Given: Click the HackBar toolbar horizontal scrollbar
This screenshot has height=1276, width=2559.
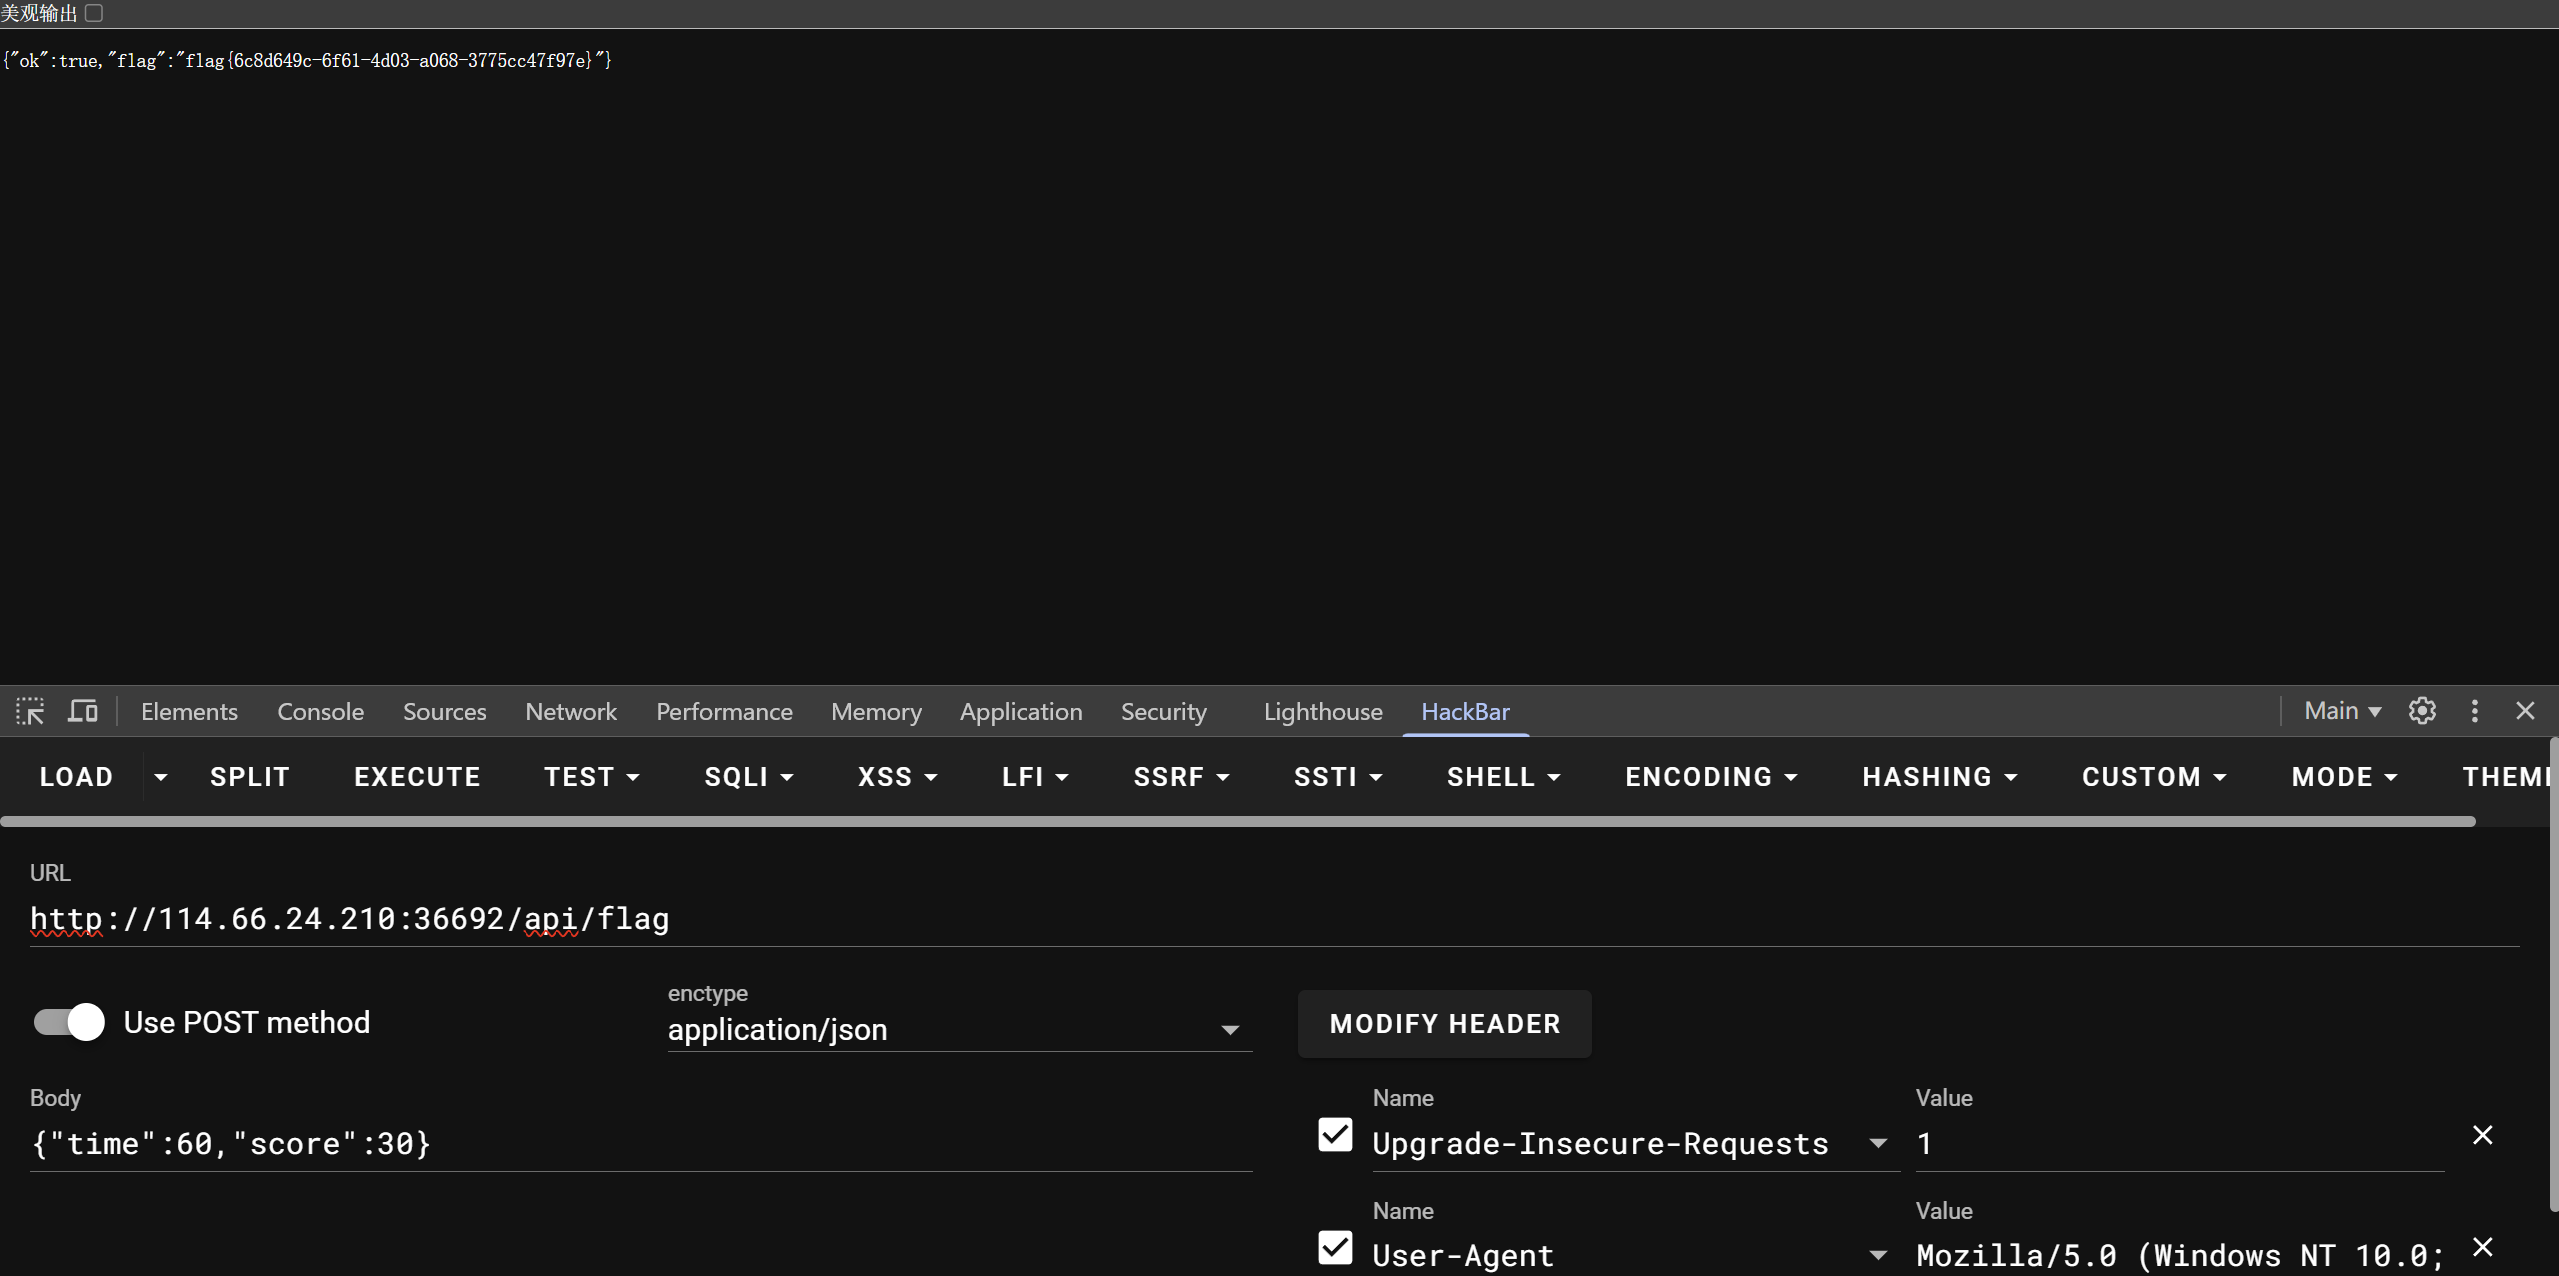Looking at the screenshot, I should [1238, 822].
